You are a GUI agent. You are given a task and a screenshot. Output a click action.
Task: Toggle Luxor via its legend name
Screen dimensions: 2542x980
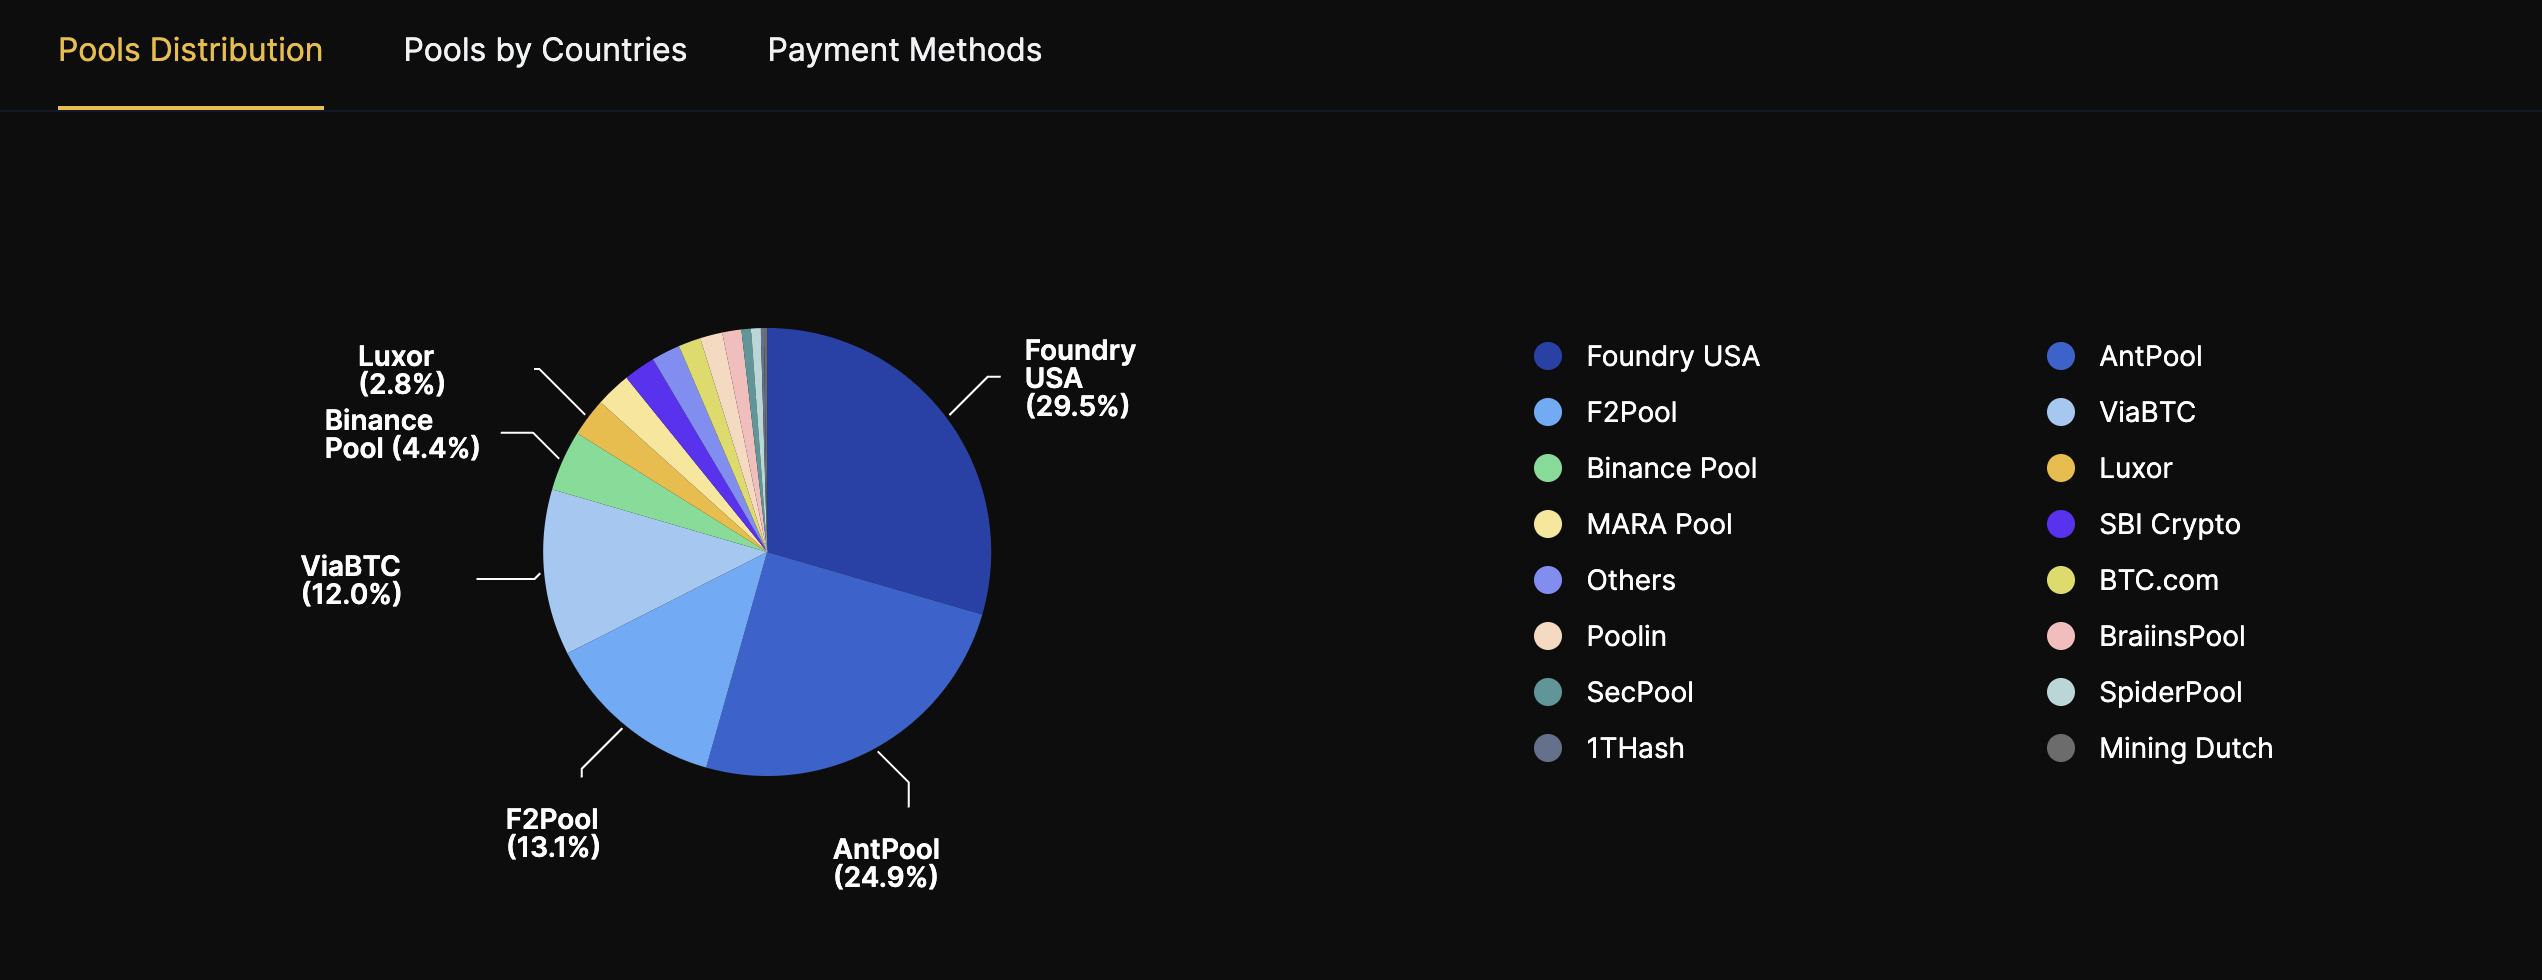point(2136,468)
